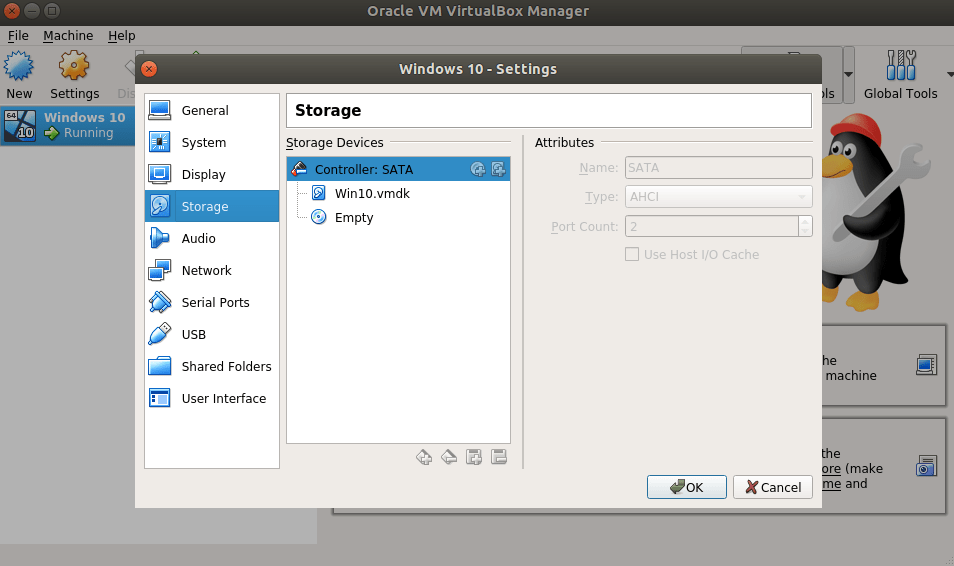Click Cancel button in settings dialog

(x=773, y=487)
